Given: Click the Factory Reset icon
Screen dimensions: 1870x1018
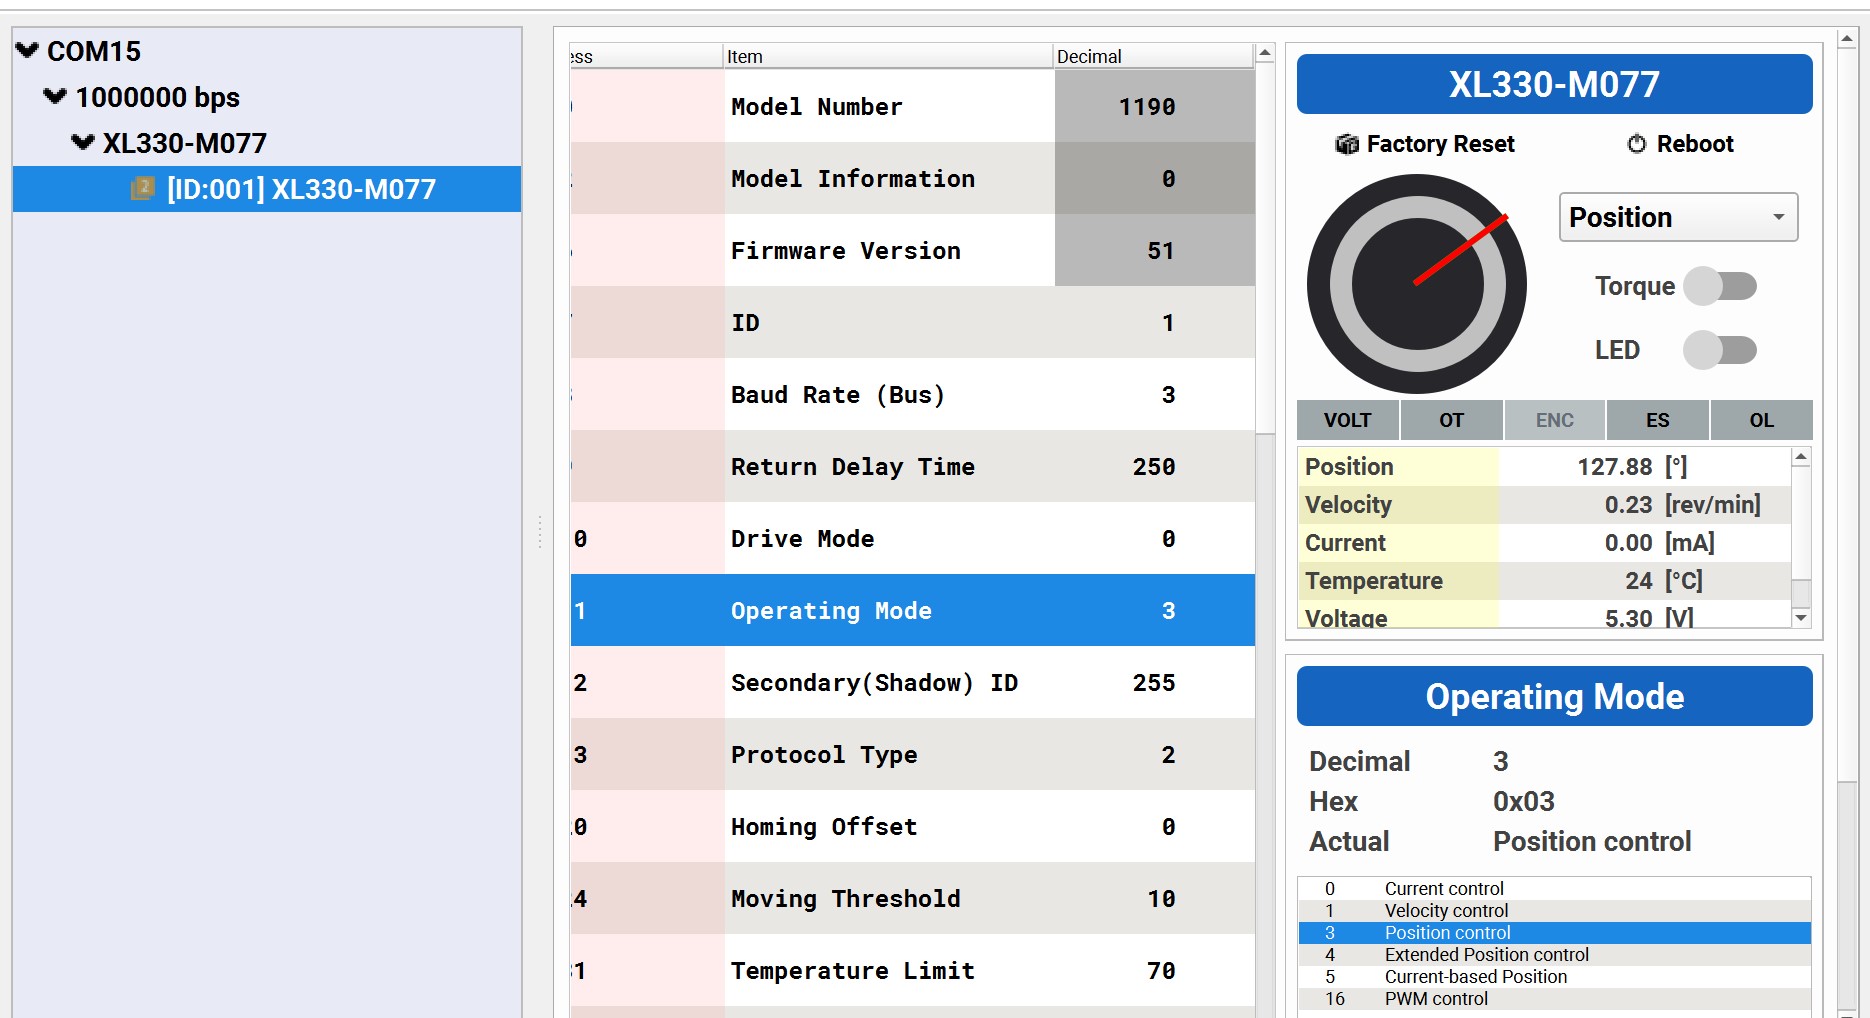Looking at the screenshot, I should pyautogui.click(x=1346, y=144).
